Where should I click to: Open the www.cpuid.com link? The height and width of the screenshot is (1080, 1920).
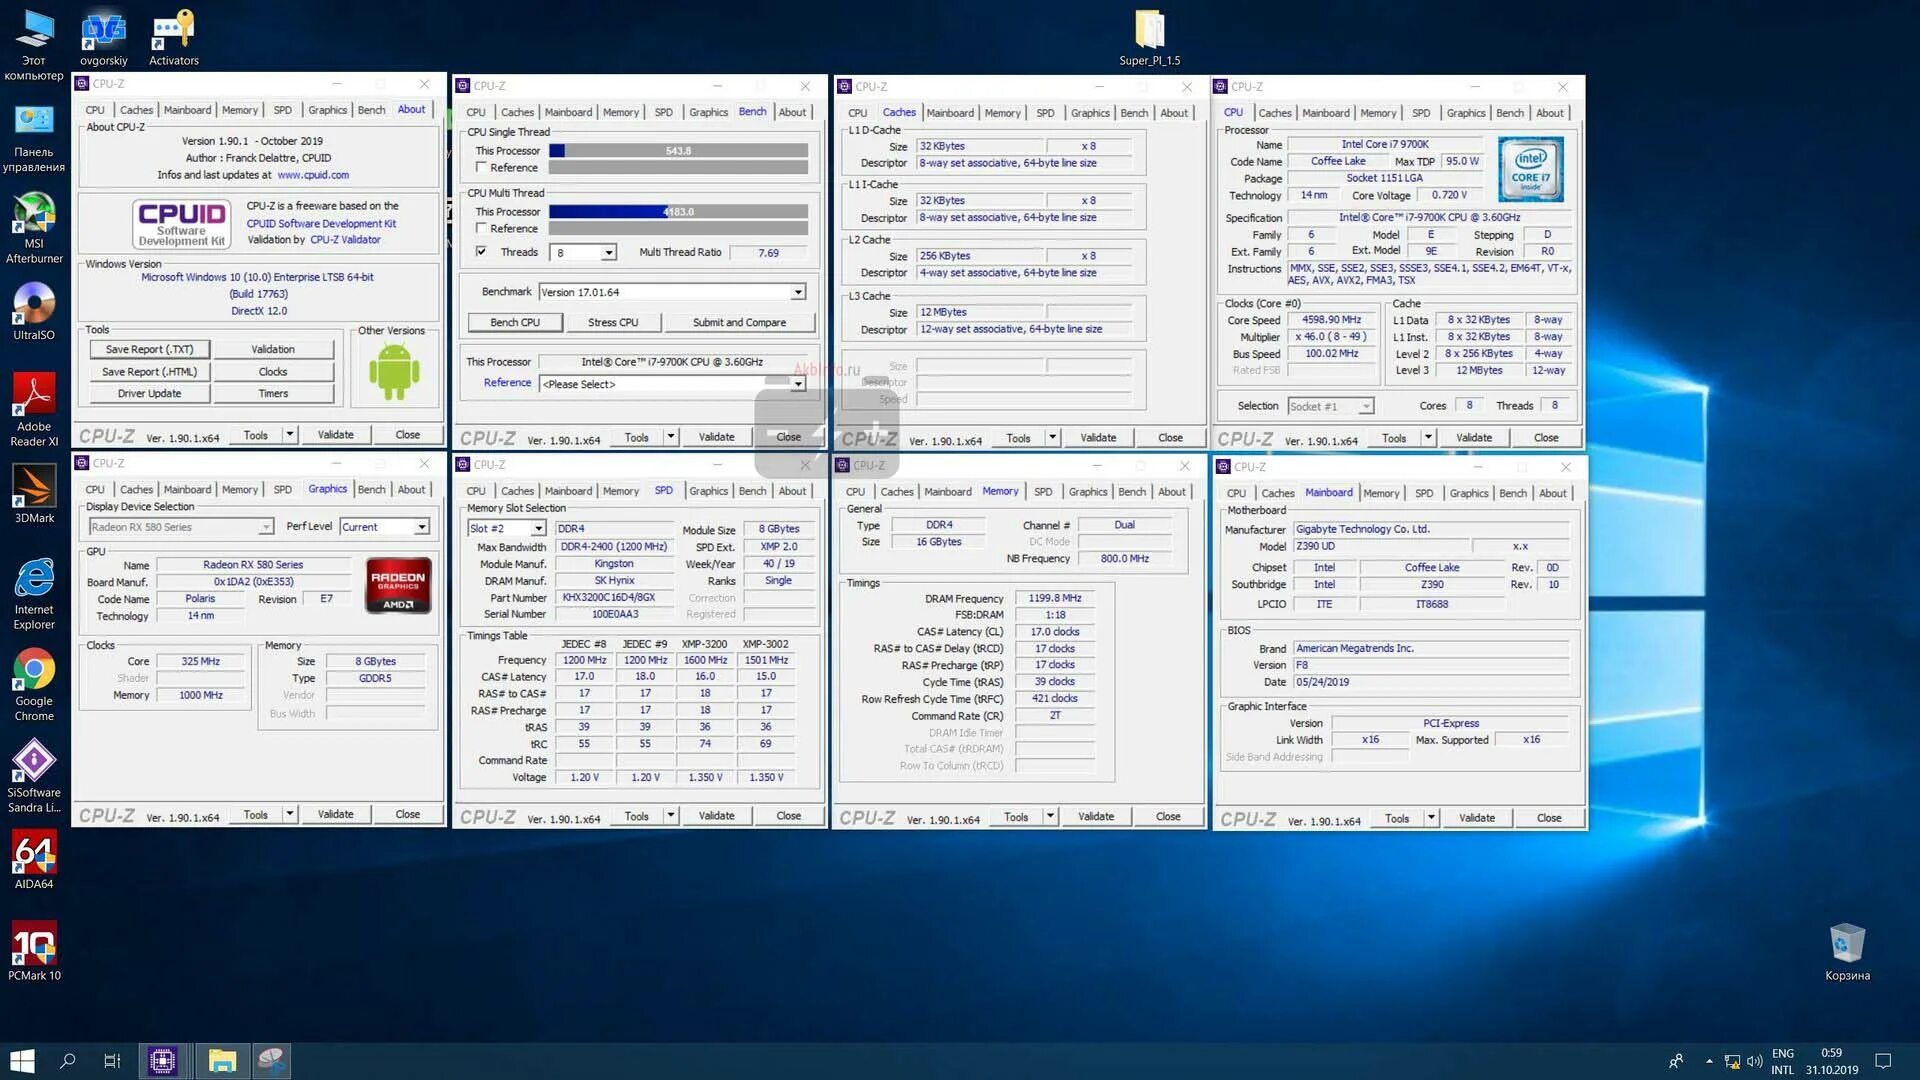[313, 175]
